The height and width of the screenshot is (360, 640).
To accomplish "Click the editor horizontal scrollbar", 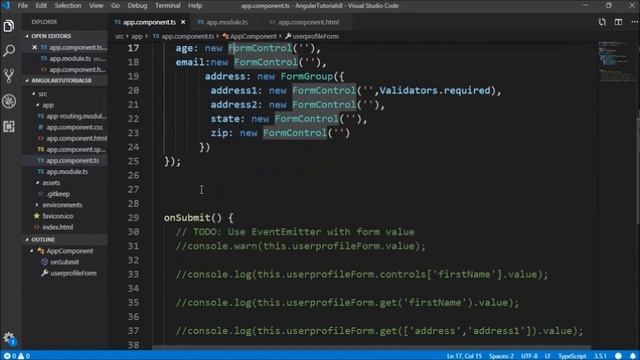I will coord(371,348).
